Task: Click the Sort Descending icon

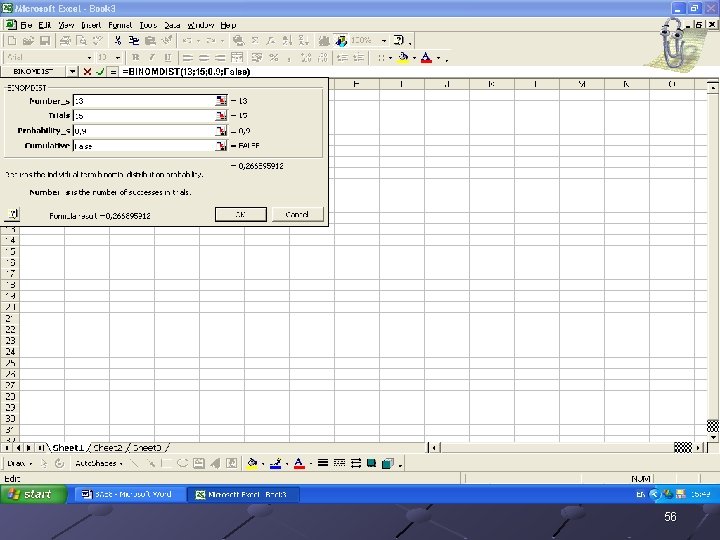Action: [303, 41]
